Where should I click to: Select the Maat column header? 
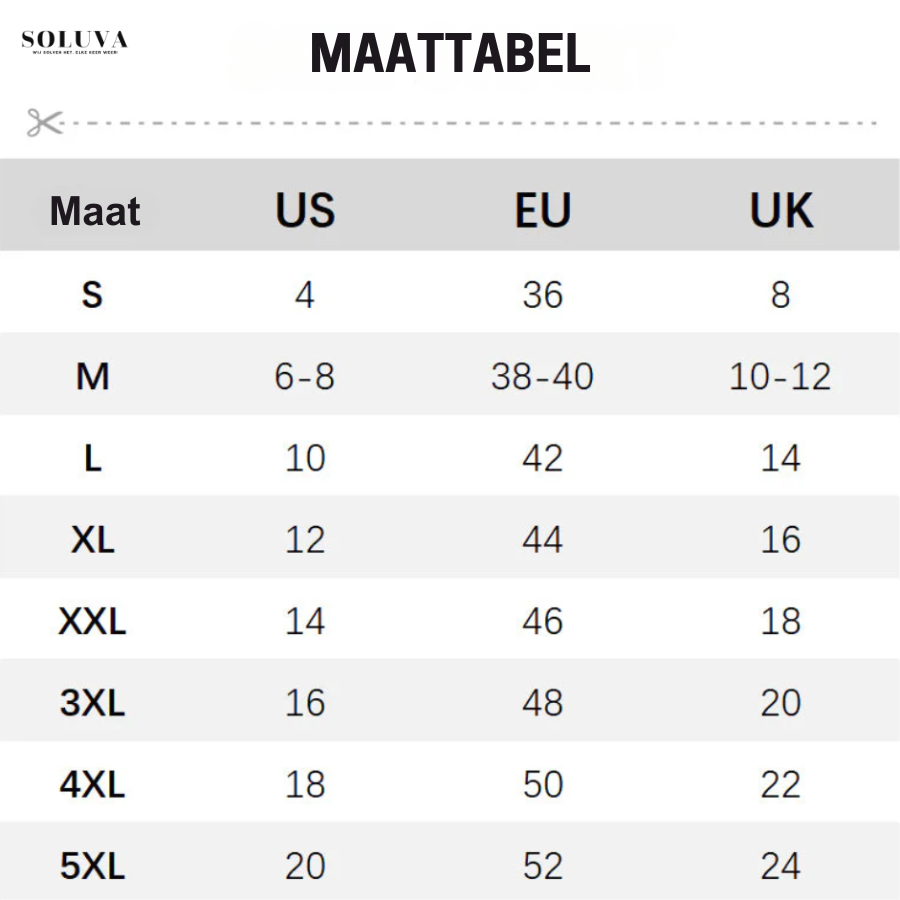coord(95,212)
